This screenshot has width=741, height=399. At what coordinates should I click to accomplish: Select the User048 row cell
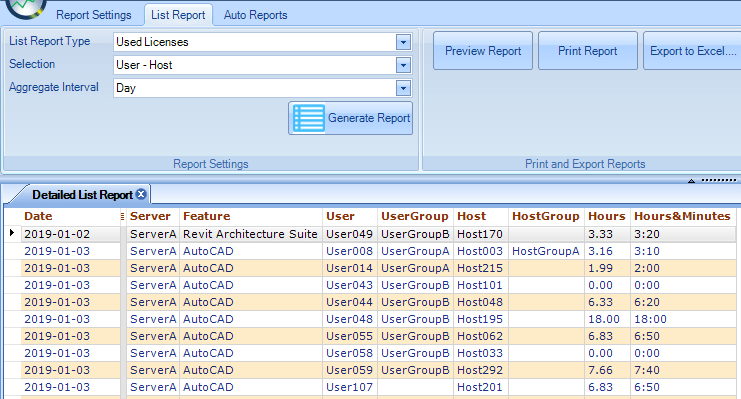pyautogui.click(x=349, y=319)
